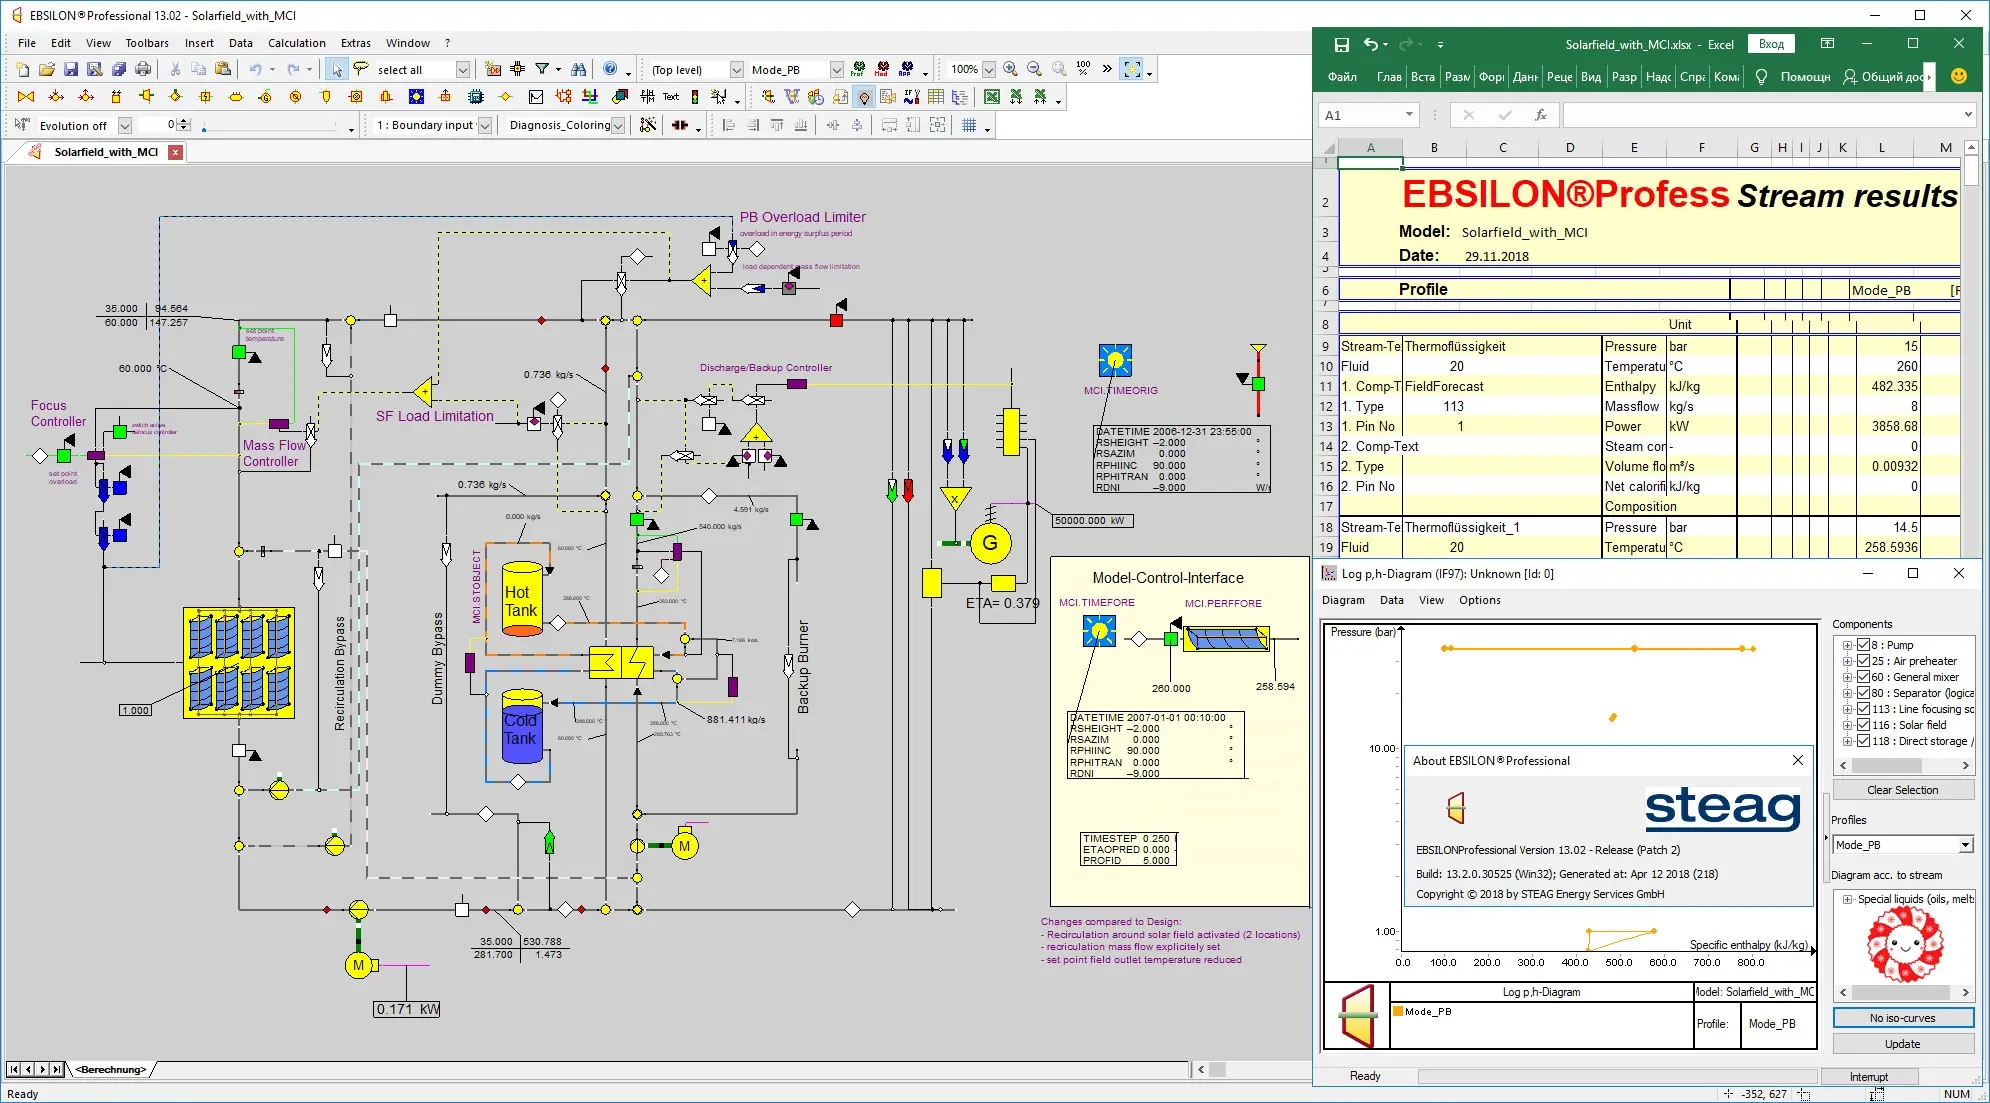Uncheck the '25 : Air preheater' component
The height and width of the screenshot is (1103, 1990).
click(x=1863, y=661)
